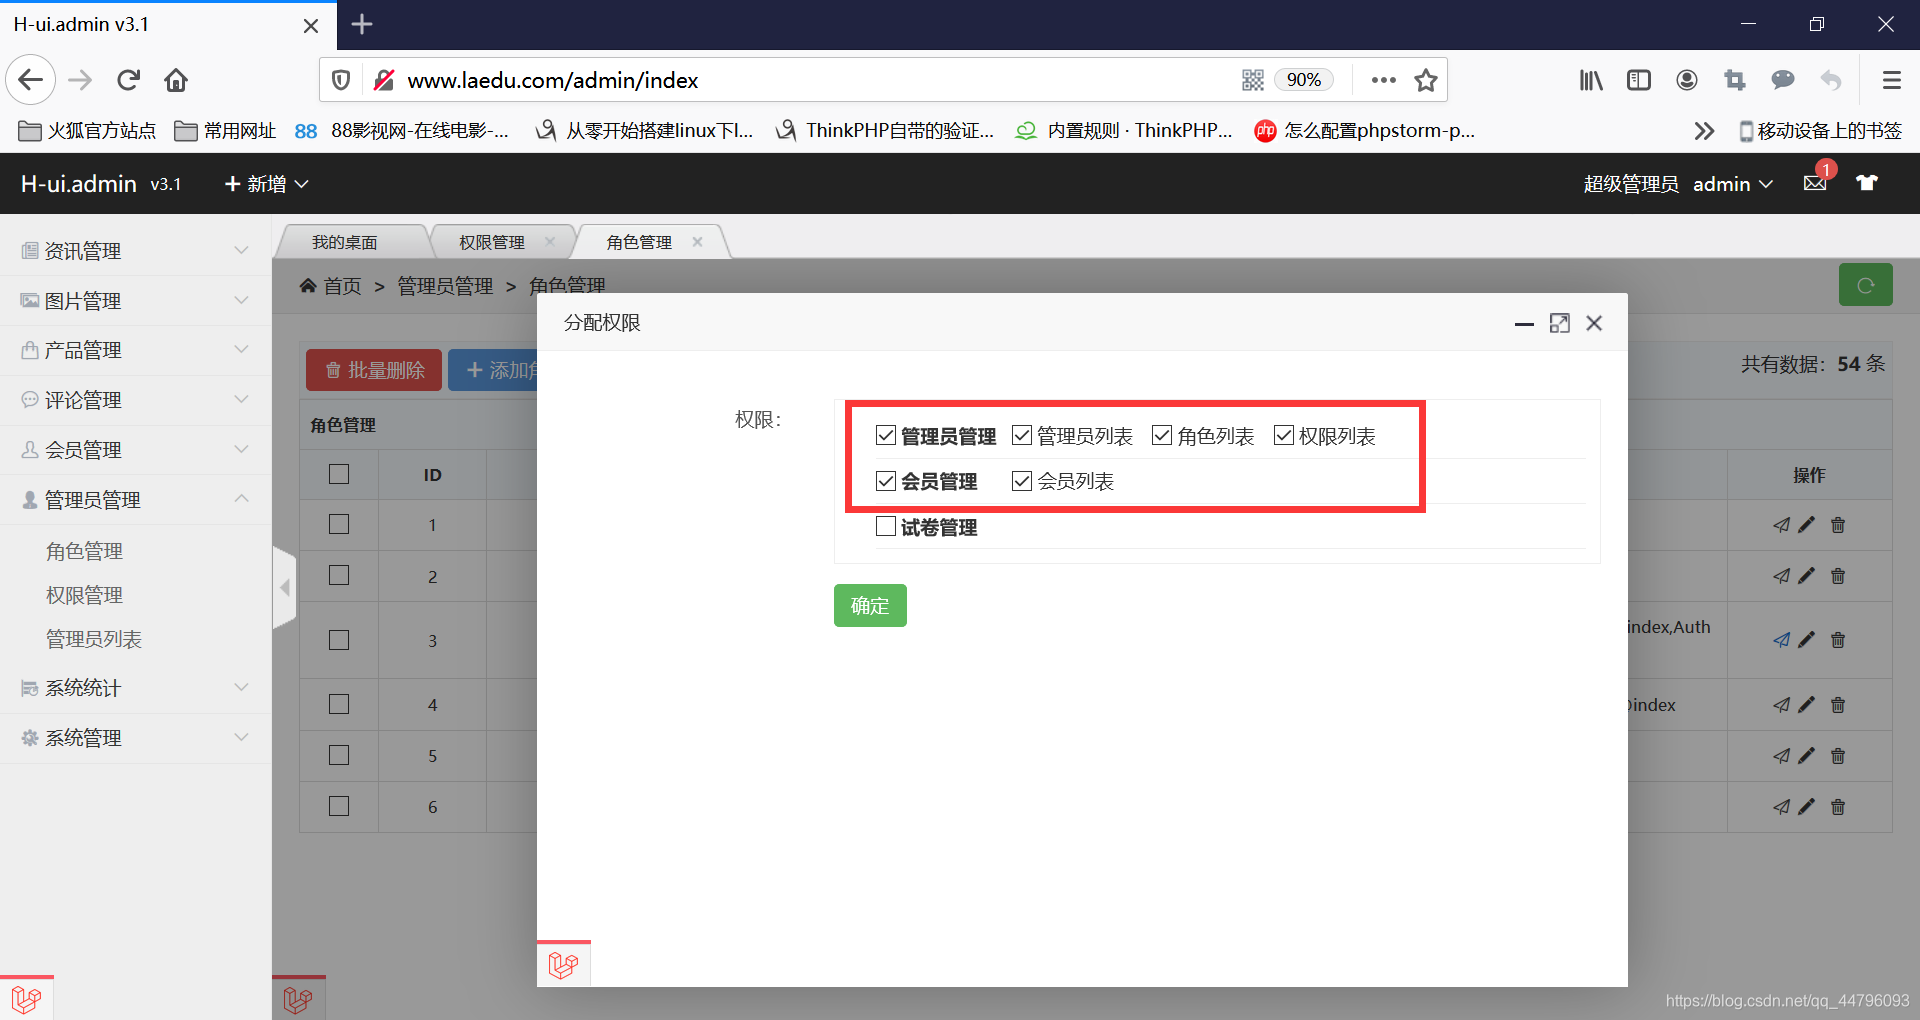The height and width of the screenshot is (1020, 1920).
Task: Expand the 资讯管理 sidebar menu
Action: [135, 251]
